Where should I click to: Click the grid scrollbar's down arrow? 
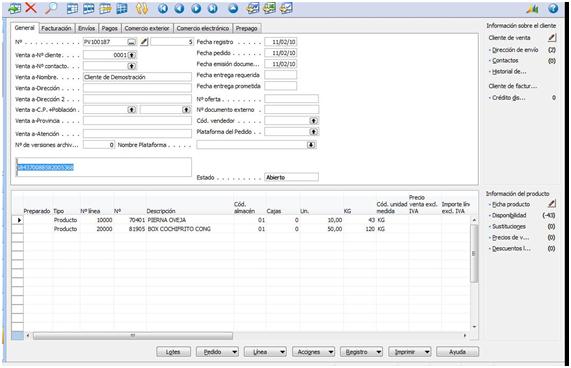[x=474, y=327]
